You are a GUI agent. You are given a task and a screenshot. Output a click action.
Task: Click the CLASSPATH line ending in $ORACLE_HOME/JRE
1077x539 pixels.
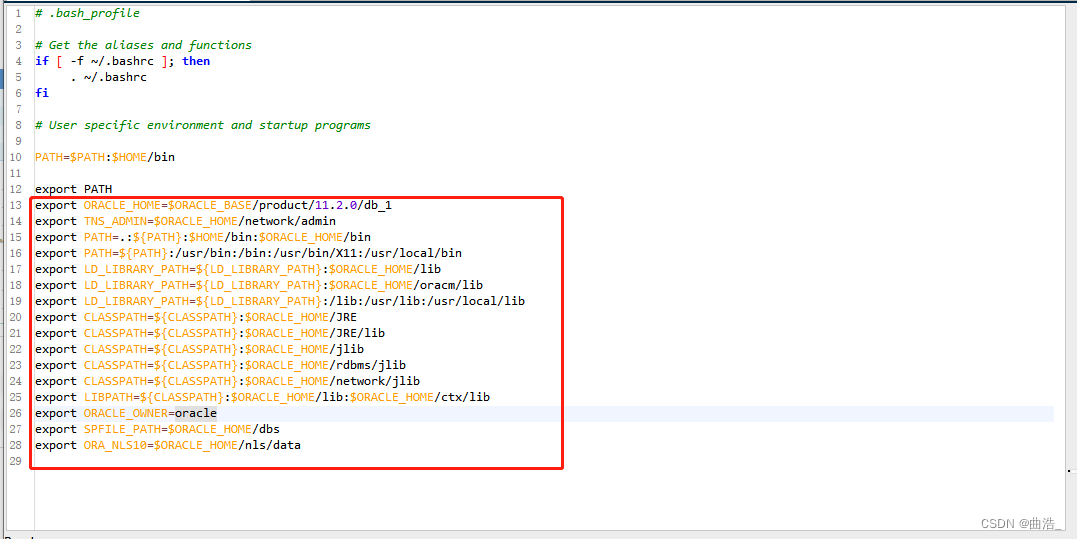(x=196, y=317)
